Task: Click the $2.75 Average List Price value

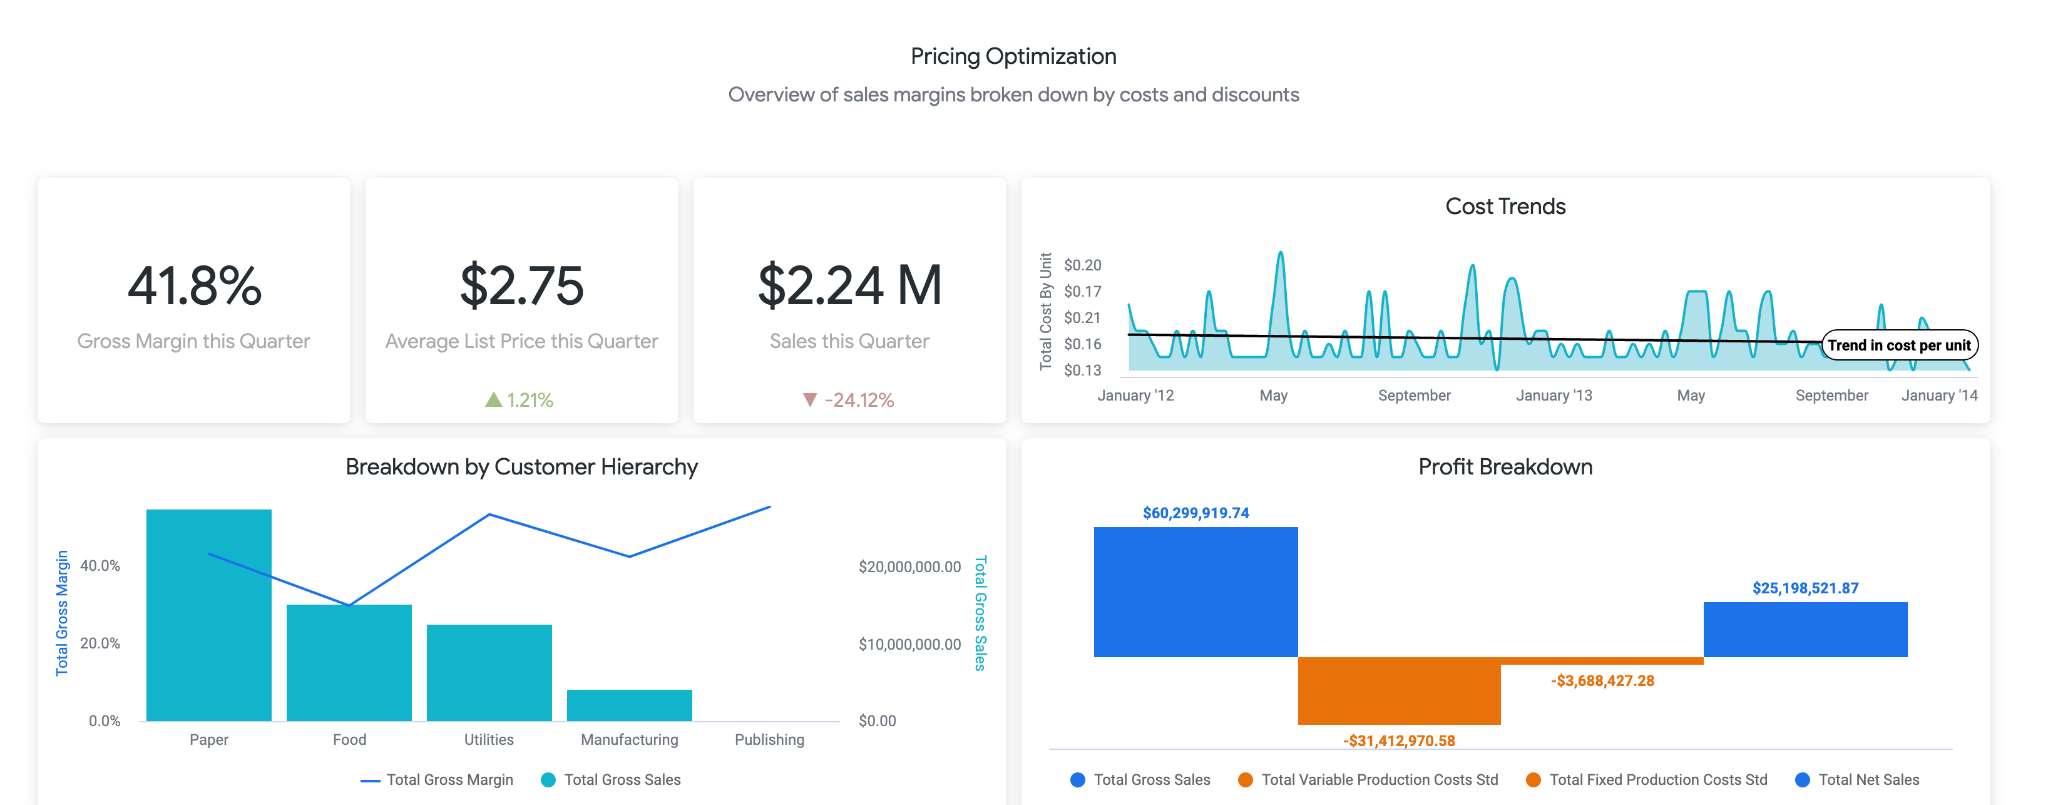Action: [x=521, y=286]
